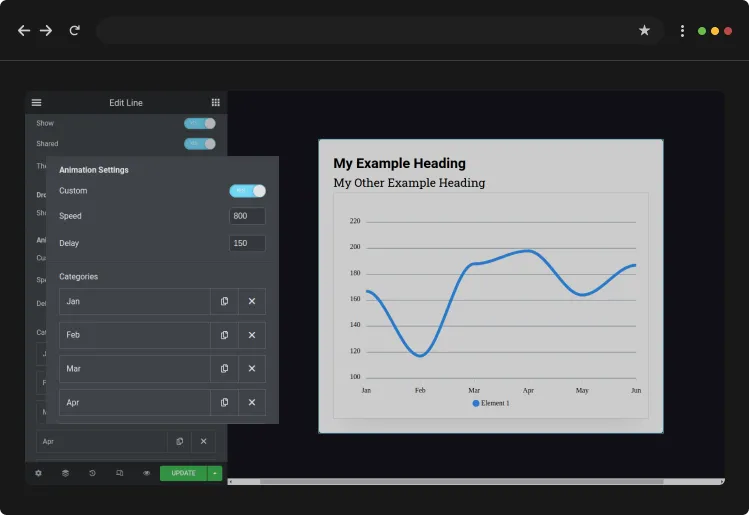The height and width of the screenshot is (515, 749).
Task: Remove the Apr category in the popup
Action: (252, 403)
